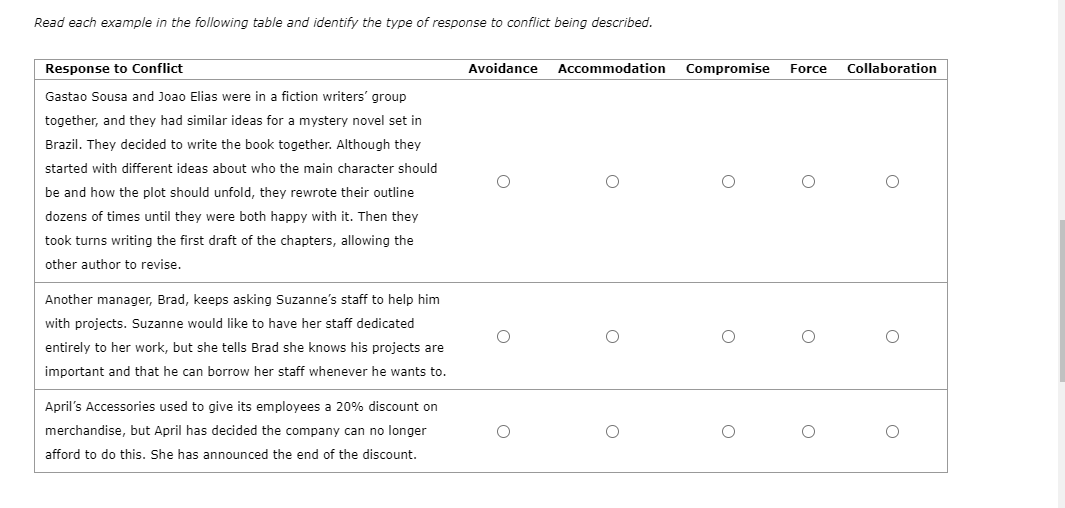Screen dimensions: 1065x508
Task: Select Compromise for the Gastao Sousa example
Action: pyautogui.click(x=728, y=181)
